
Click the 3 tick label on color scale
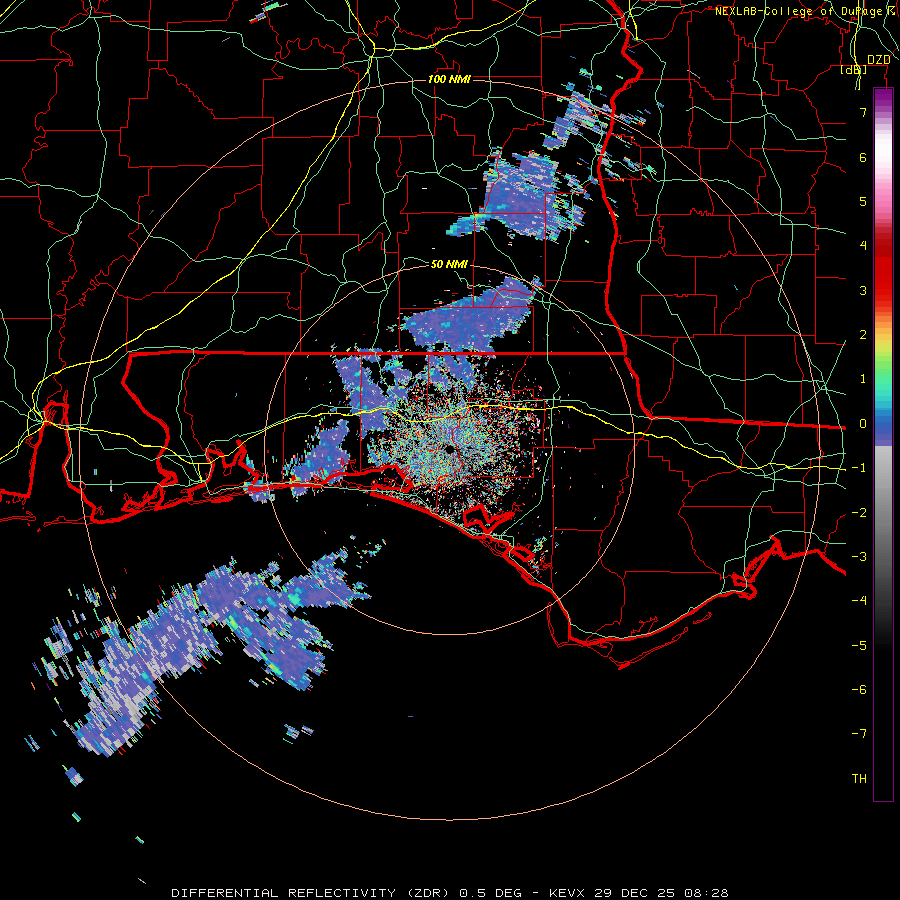(863, 290)
